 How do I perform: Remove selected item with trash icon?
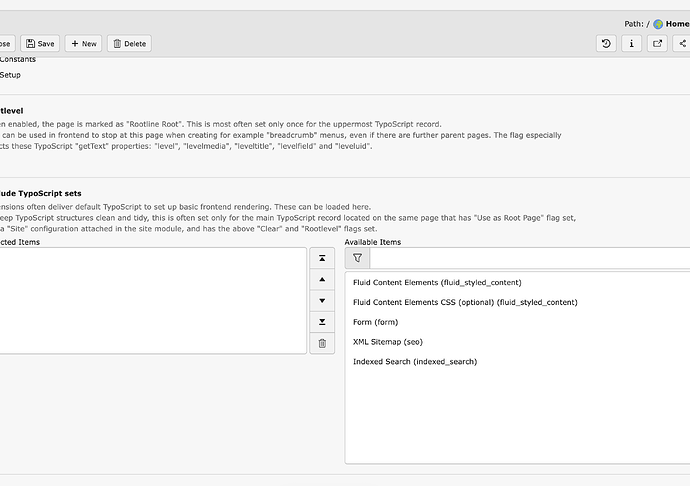pyautogui.click(x=322, y=343)
